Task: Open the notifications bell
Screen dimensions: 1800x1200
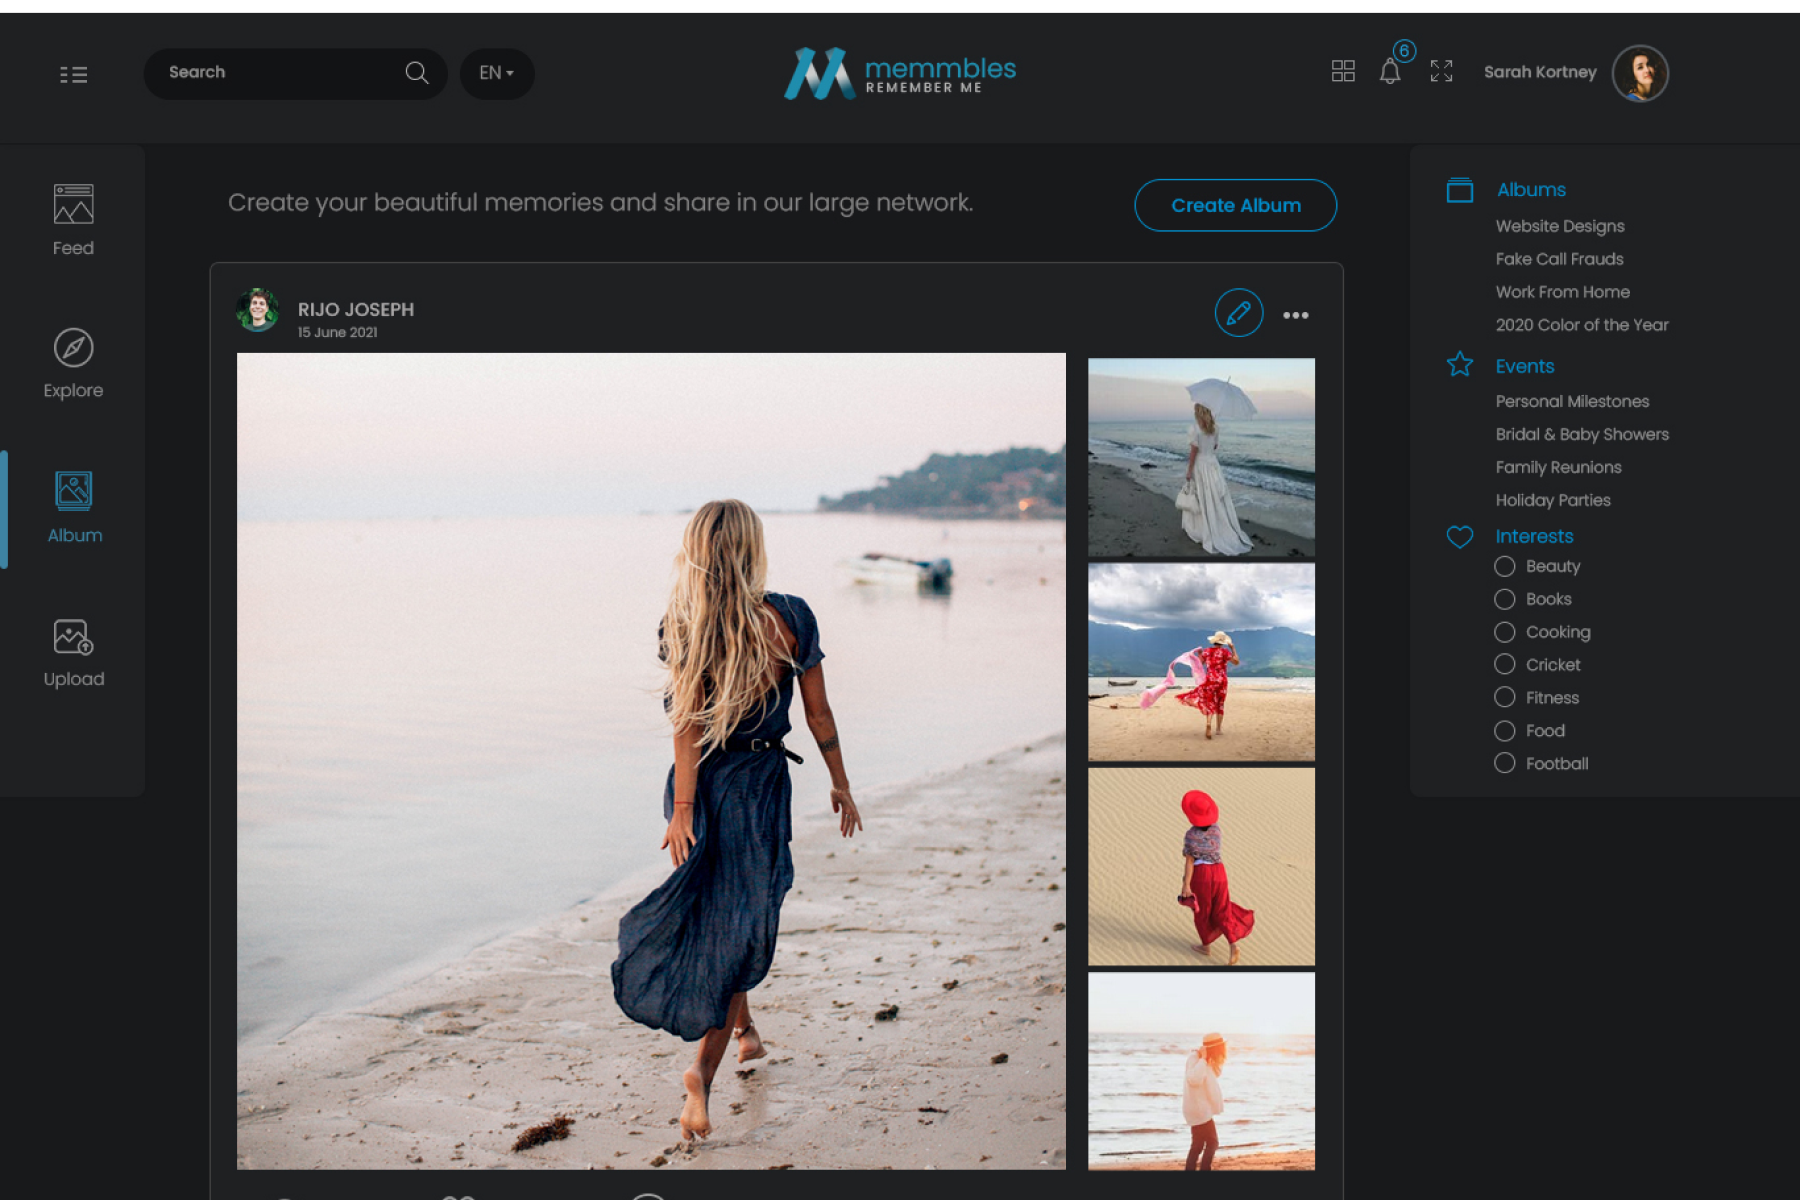Action: (1390, 72)
